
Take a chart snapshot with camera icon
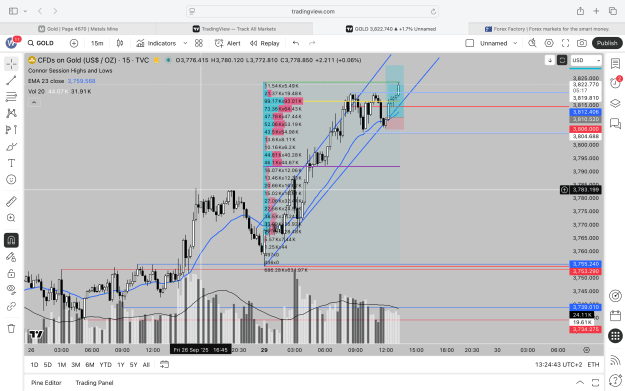coord(582,43)
